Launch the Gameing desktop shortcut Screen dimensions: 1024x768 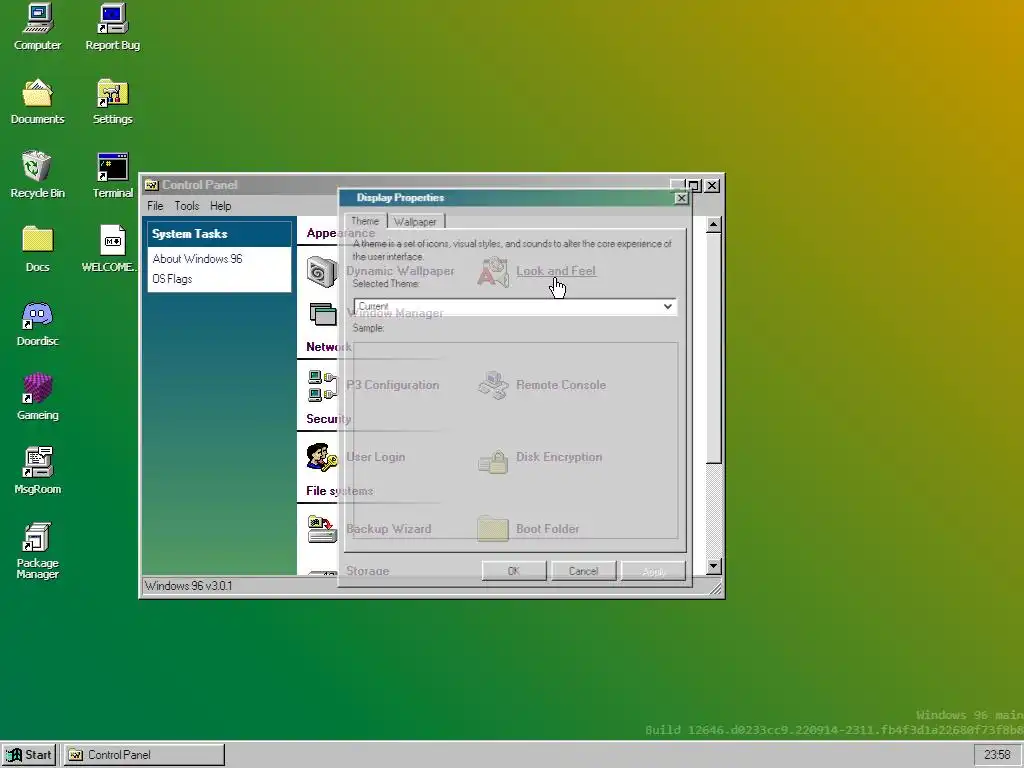[x=37, y=397]
